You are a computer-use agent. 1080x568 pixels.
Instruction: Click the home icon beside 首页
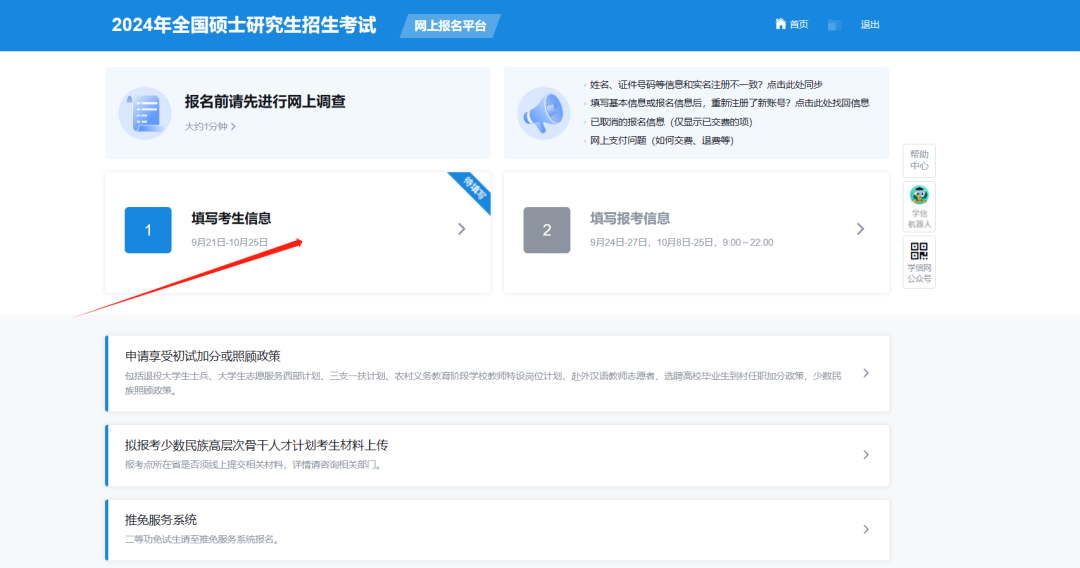point(780,24)
